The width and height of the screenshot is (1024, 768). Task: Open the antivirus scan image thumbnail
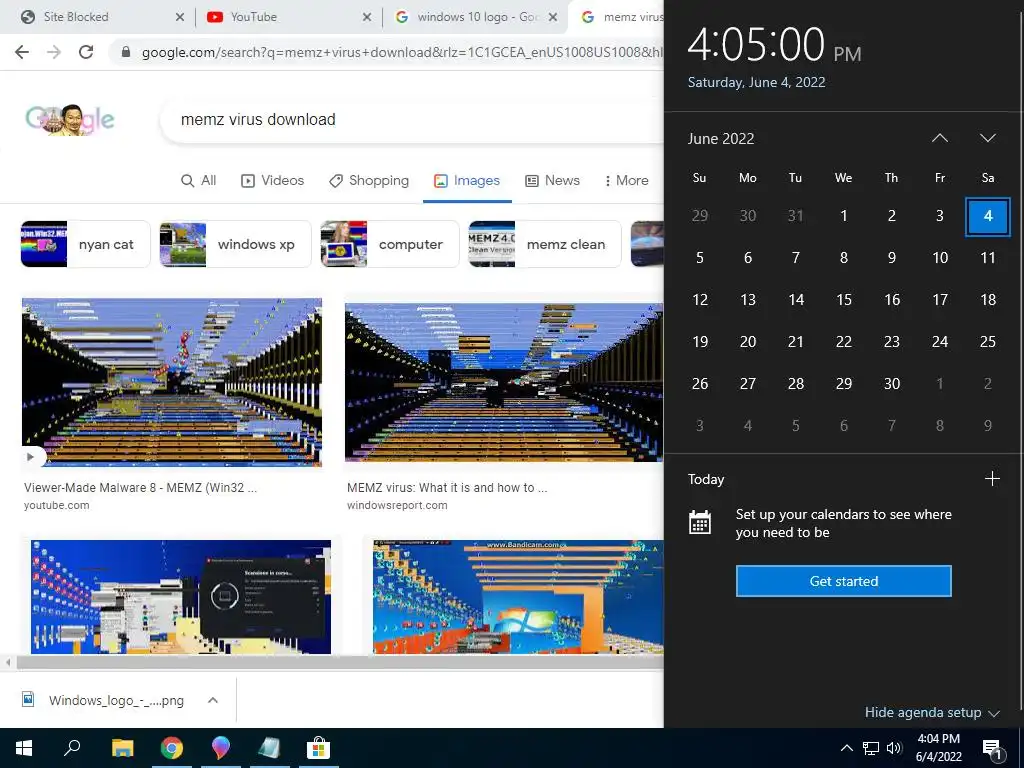181,597
